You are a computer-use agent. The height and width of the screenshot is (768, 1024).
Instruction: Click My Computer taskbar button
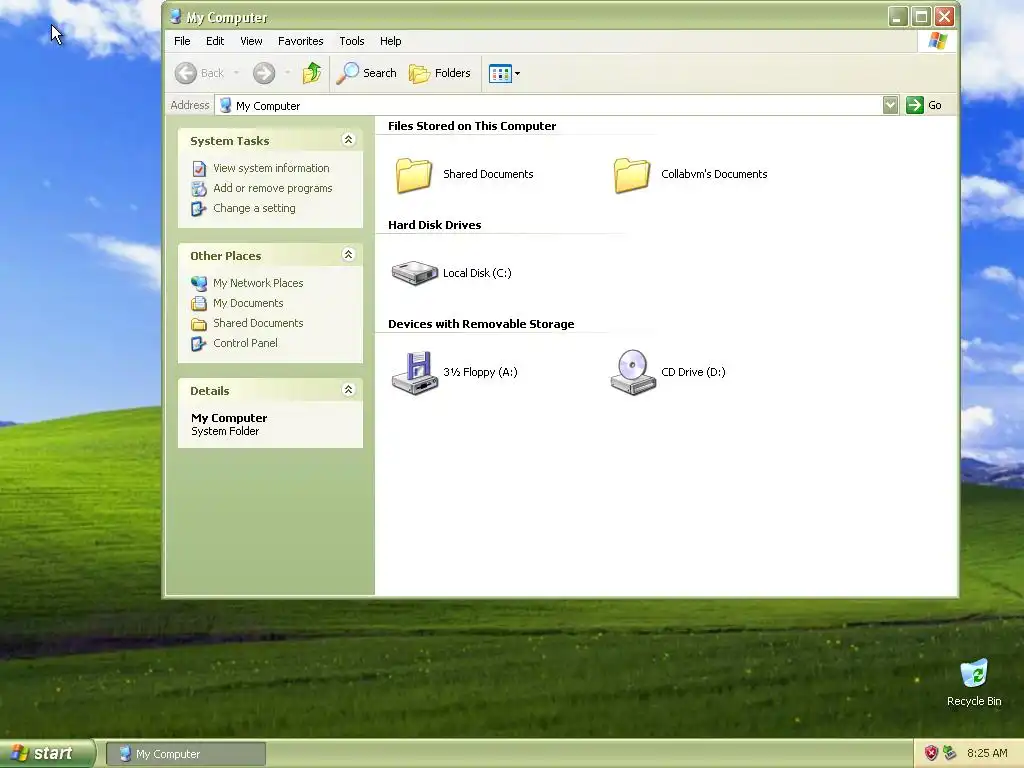(186, 754)
